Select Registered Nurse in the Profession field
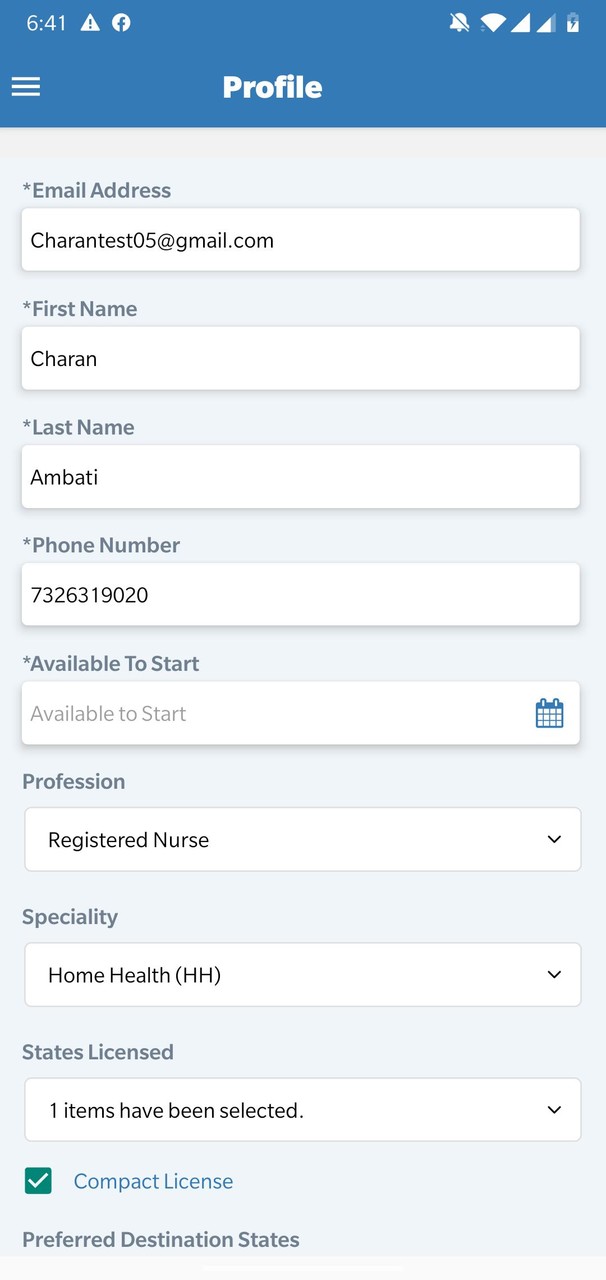Screen dimensions: 606x1280 (302, 839)
